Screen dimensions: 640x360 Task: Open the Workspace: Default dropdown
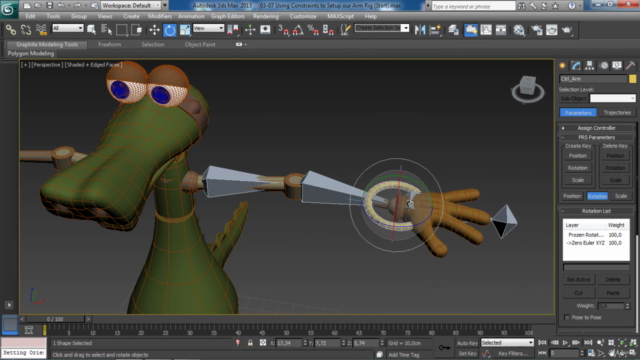coord(131,5)
